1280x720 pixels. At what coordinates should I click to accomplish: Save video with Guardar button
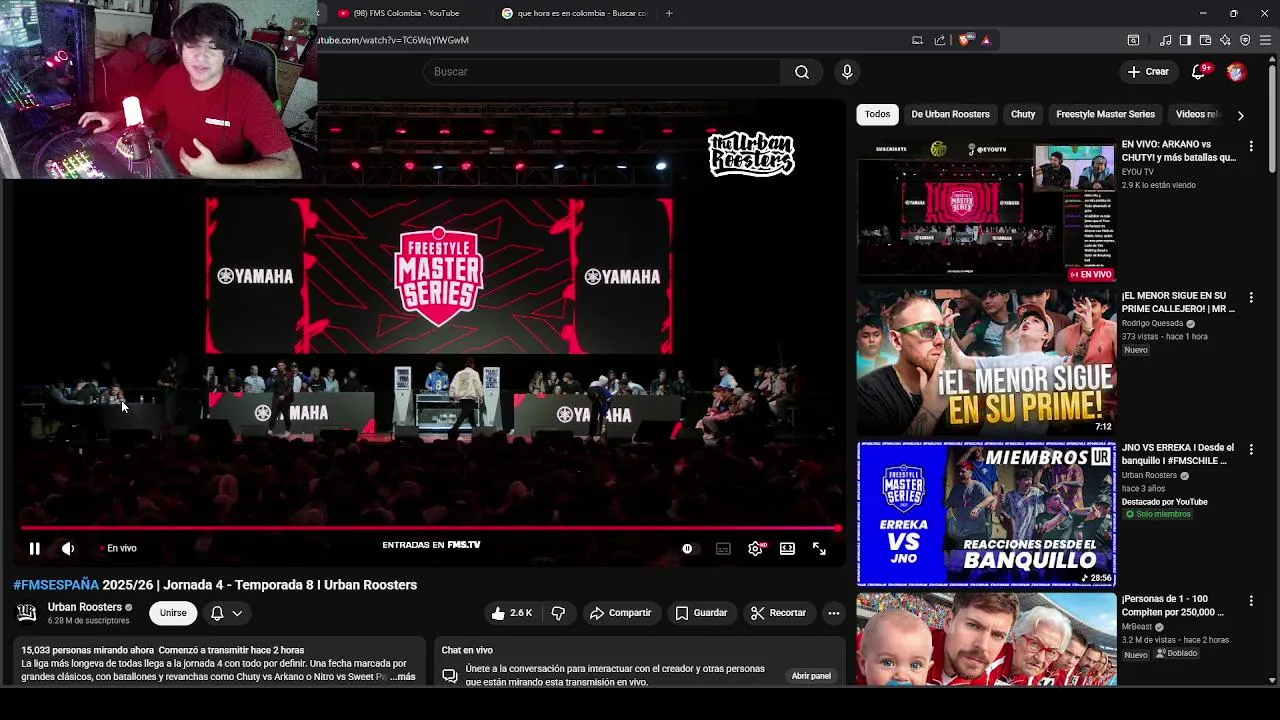pyautogui.click(x=701, y=613)
